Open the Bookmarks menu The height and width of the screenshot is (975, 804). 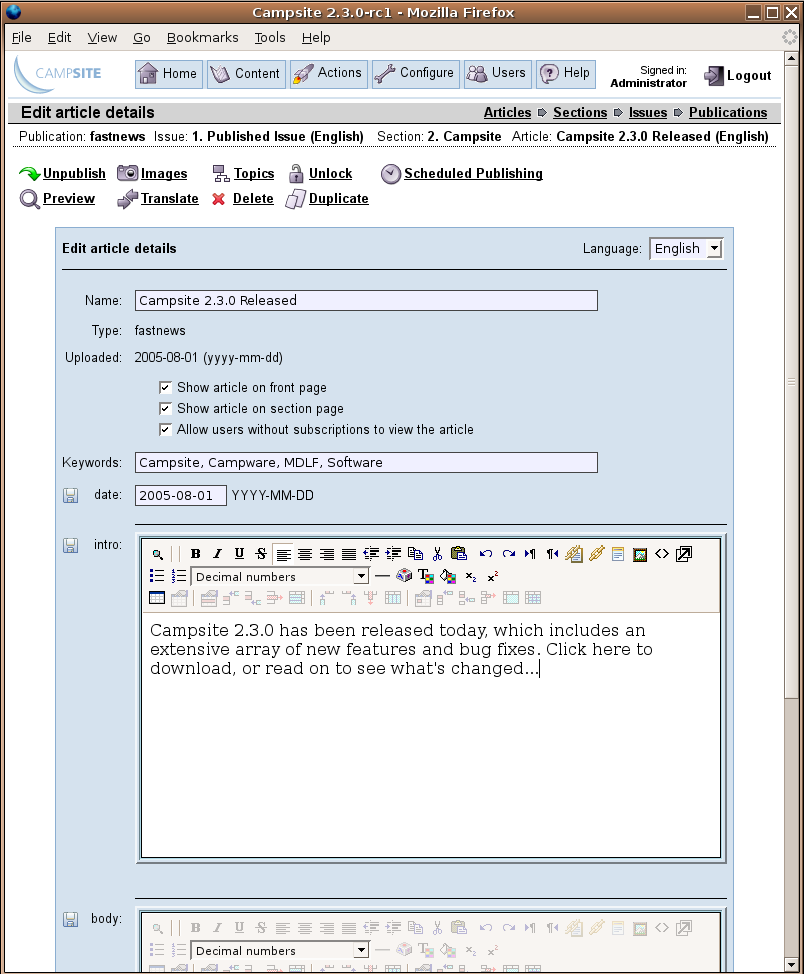(203, 37)
